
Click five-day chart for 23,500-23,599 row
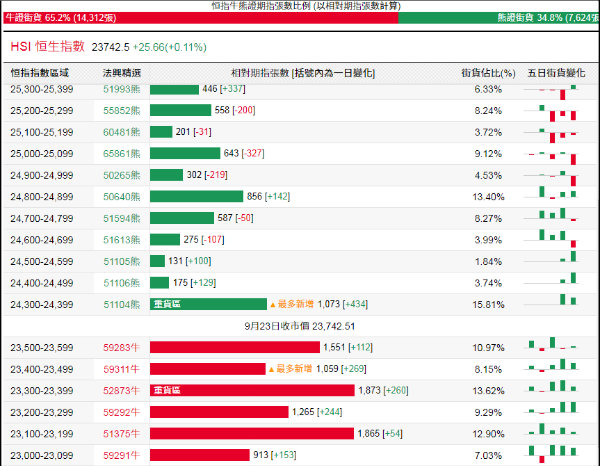click(x=551, y=344)
